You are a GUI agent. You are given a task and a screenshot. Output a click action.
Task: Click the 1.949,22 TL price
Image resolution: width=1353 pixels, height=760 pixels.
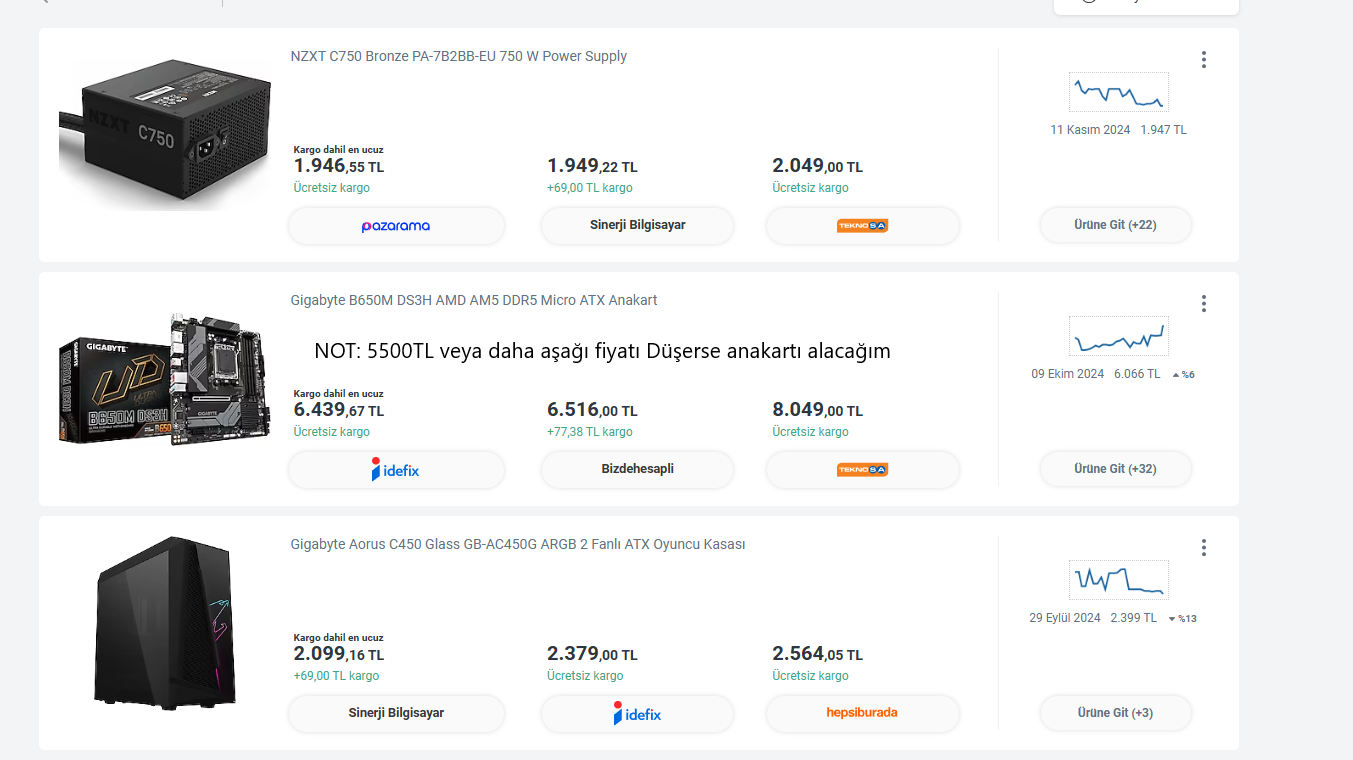pos(592,167)
